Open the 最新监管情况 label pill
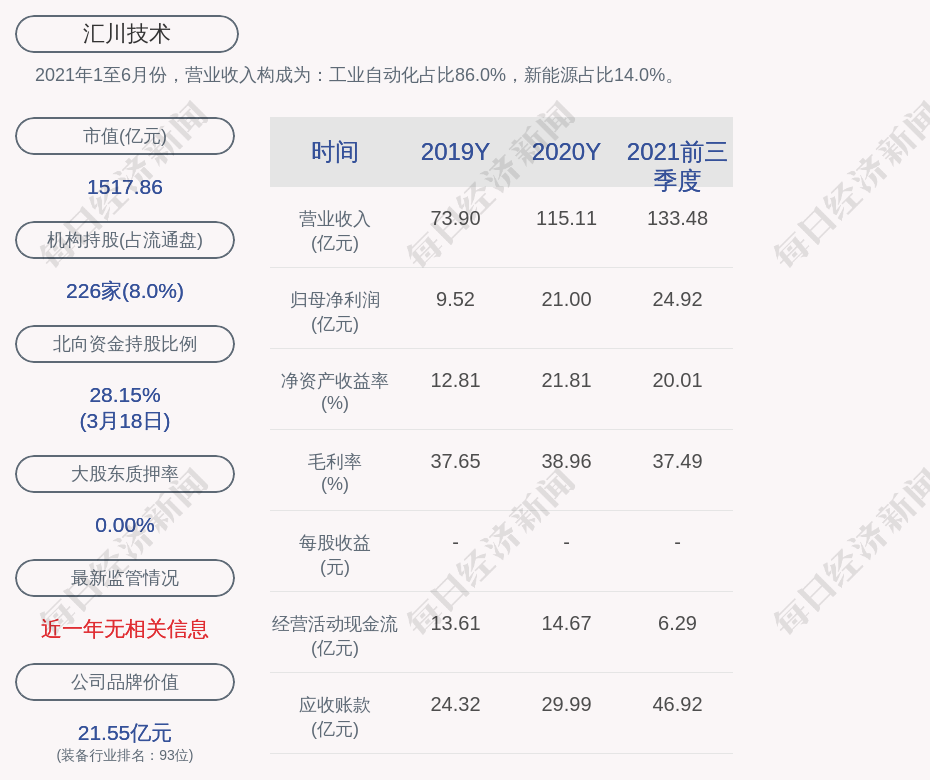The width and height of the screenshot is (930, 780). pos(125,578)
